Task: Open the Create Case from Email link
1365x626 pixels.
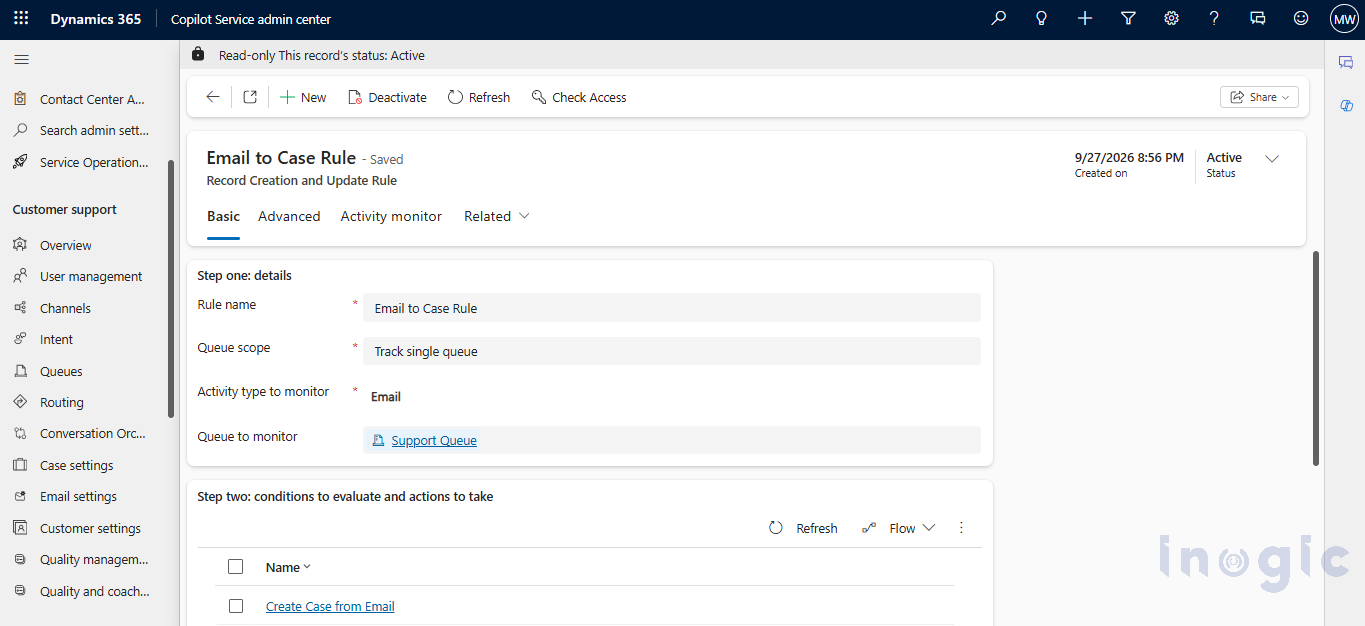Action: pos(330,606)
